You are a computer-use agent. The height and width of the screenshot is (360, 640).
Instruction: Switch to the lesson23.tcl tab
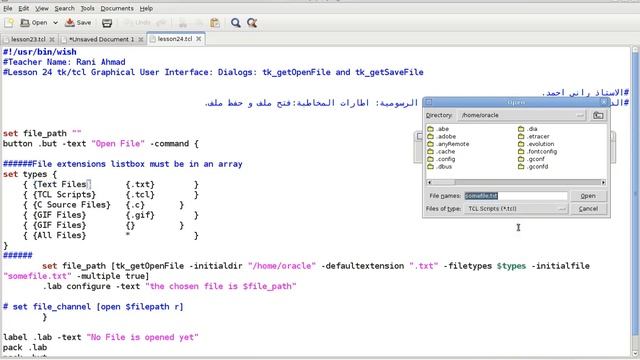coord(28,39)
